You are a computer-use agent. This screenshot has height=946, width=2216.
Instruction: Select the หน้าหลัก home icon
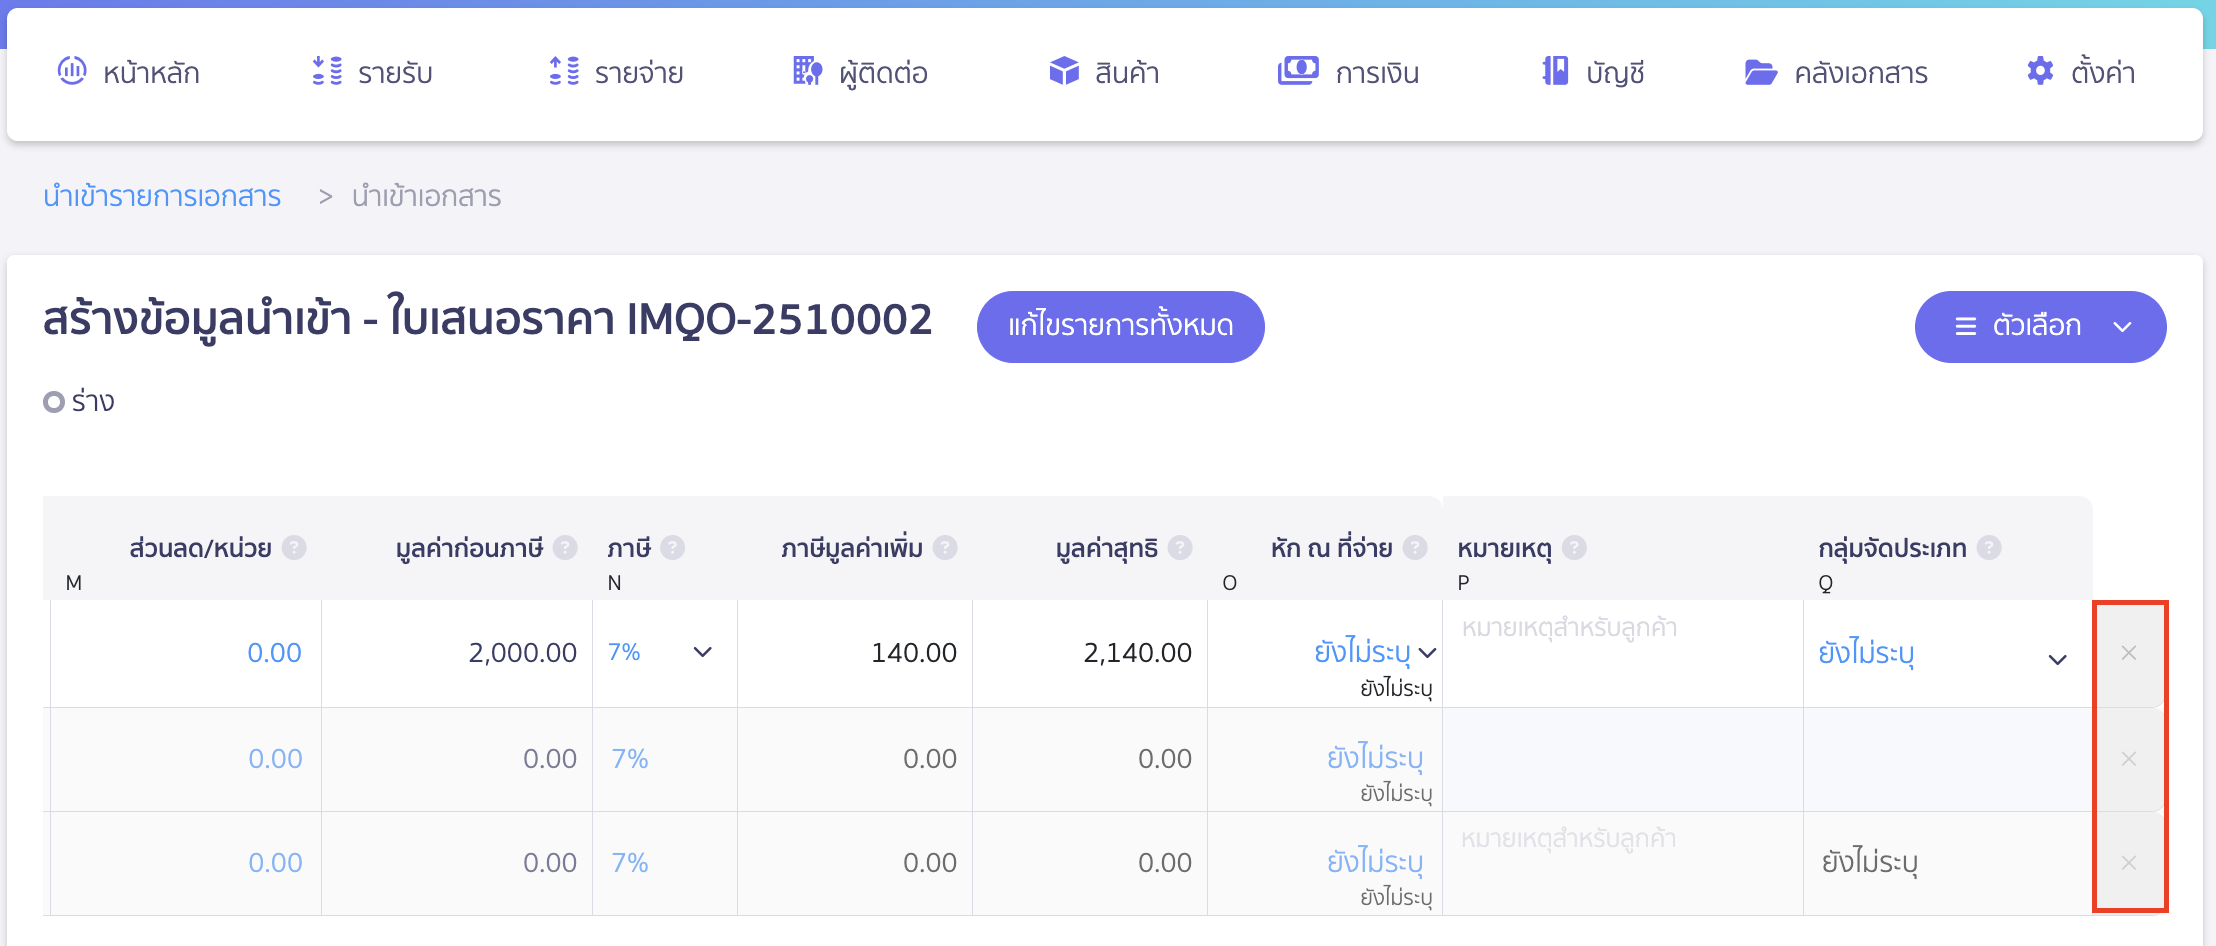click(71, 71)
